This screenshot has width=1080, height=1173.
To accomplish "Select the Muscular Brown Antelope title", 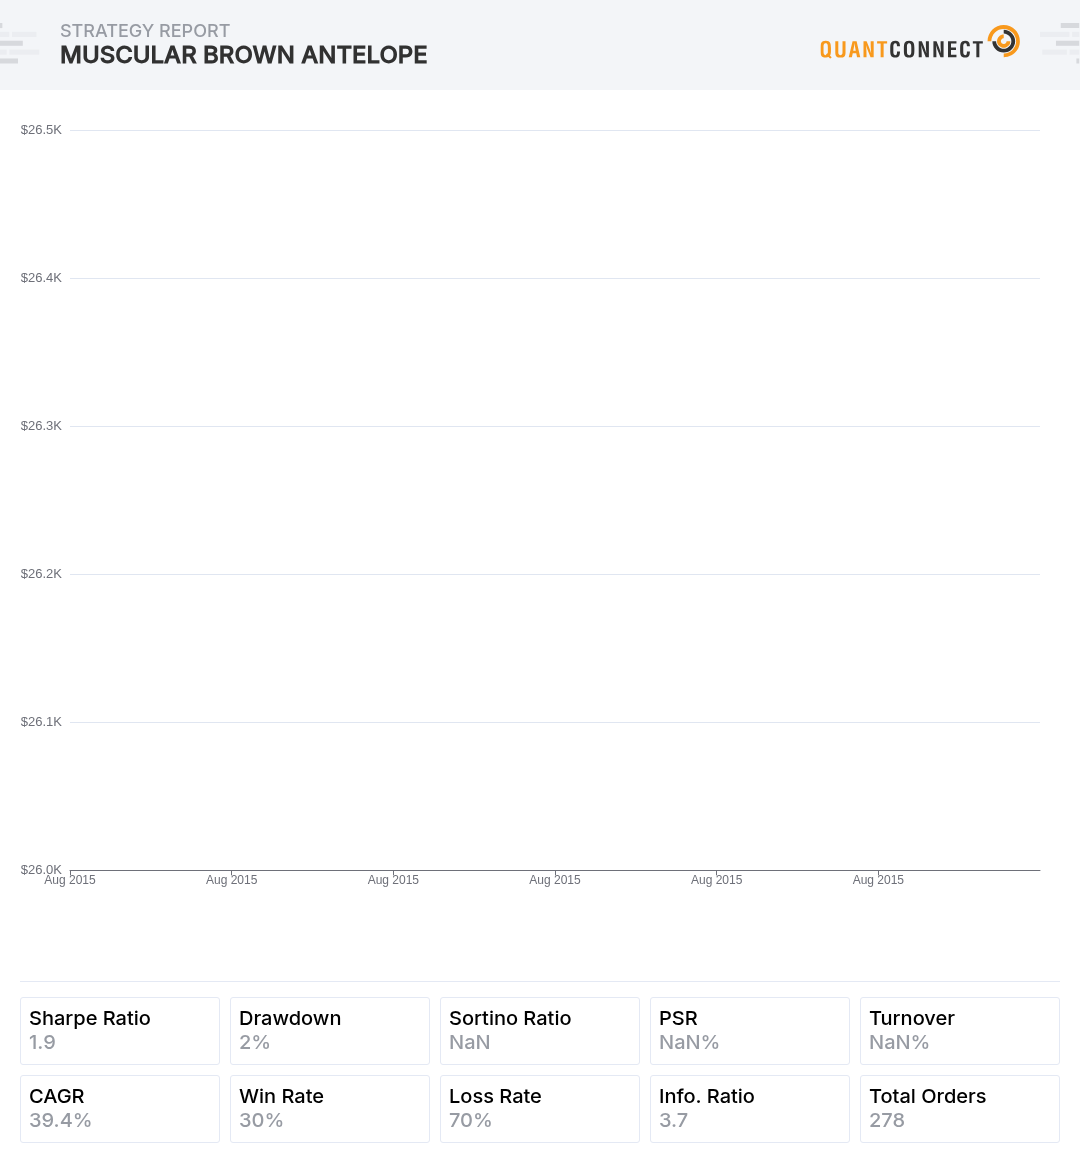I will pos(244,55).
